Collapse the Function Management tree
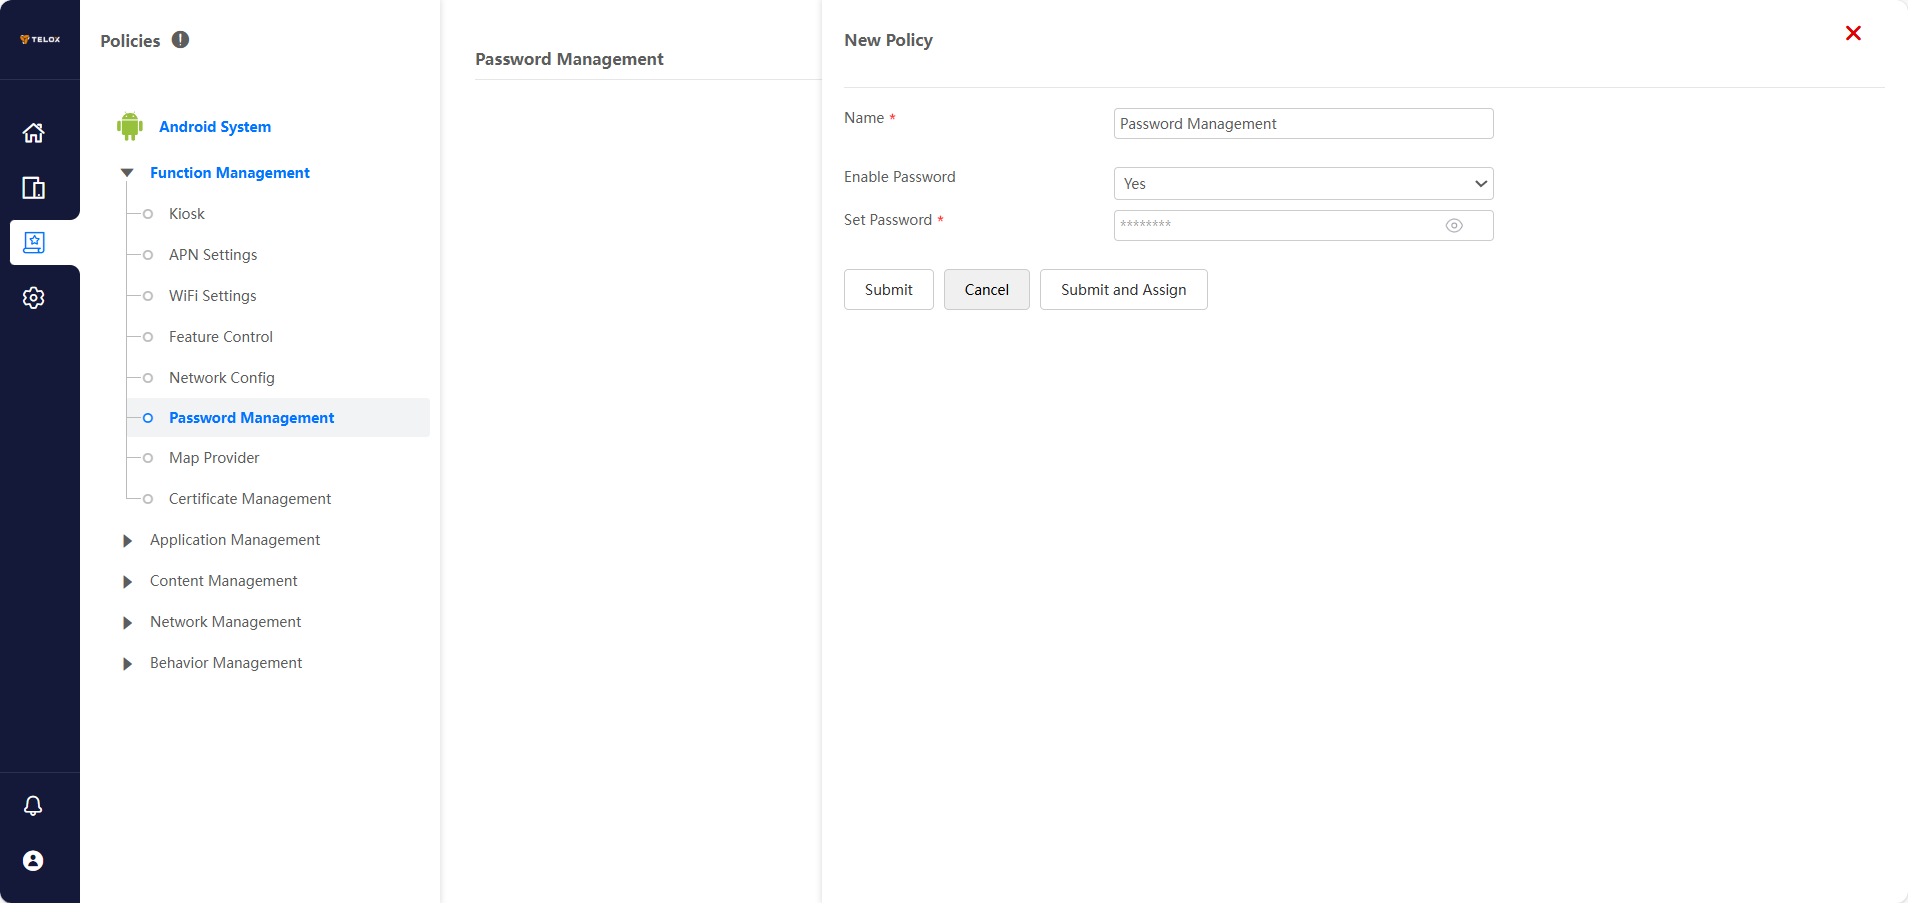The height and width of the screenshot is (903, 1908). [x=127, y=173]
